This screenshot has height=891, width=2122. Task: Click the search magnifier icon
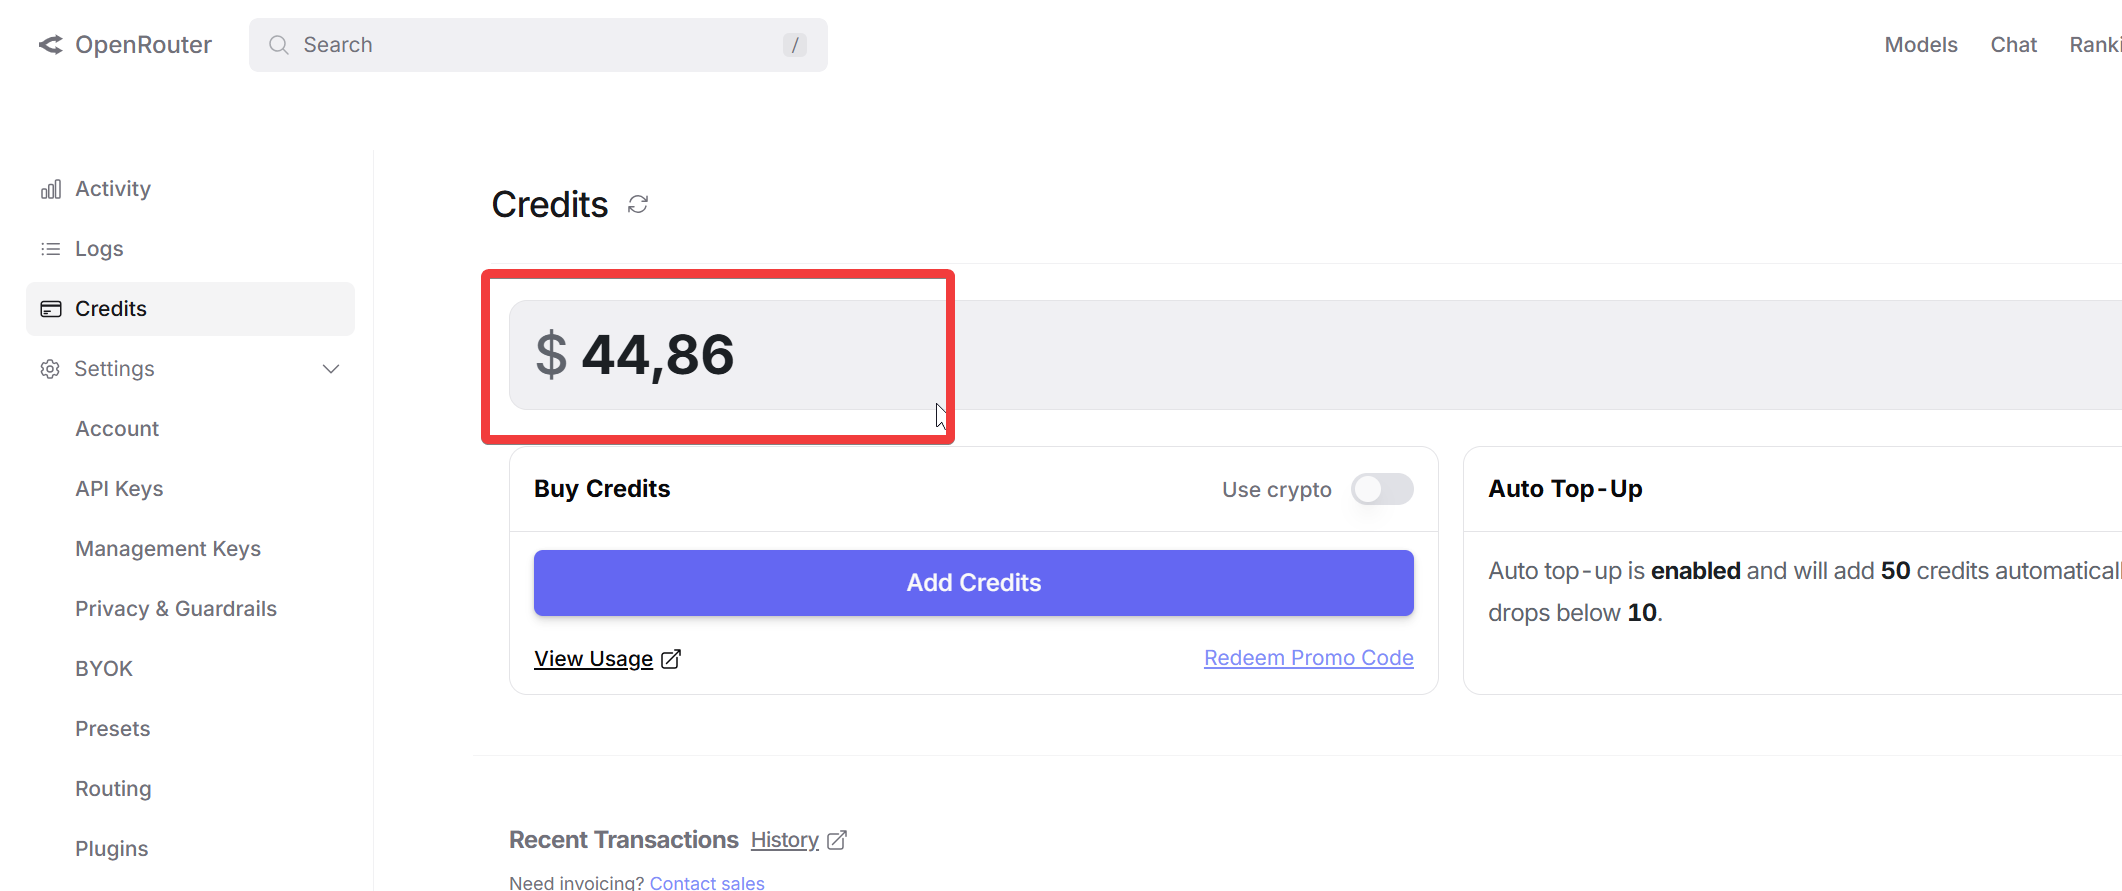[x=279, y=45]
